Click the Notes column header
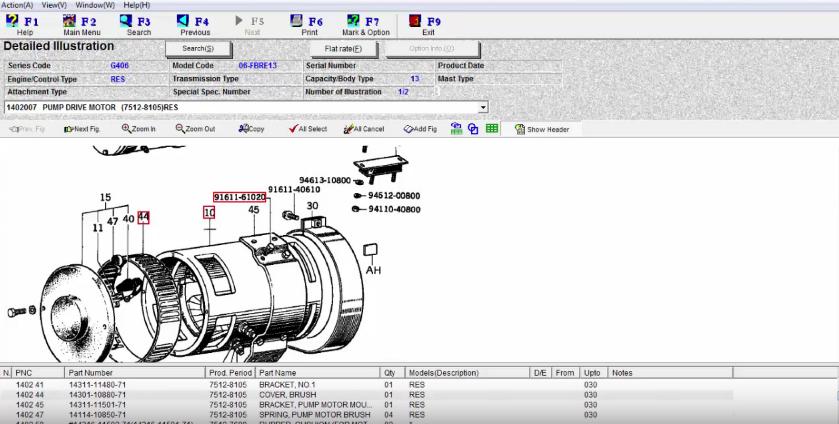This screenshot has width=839, height=424. coord(671,373)
